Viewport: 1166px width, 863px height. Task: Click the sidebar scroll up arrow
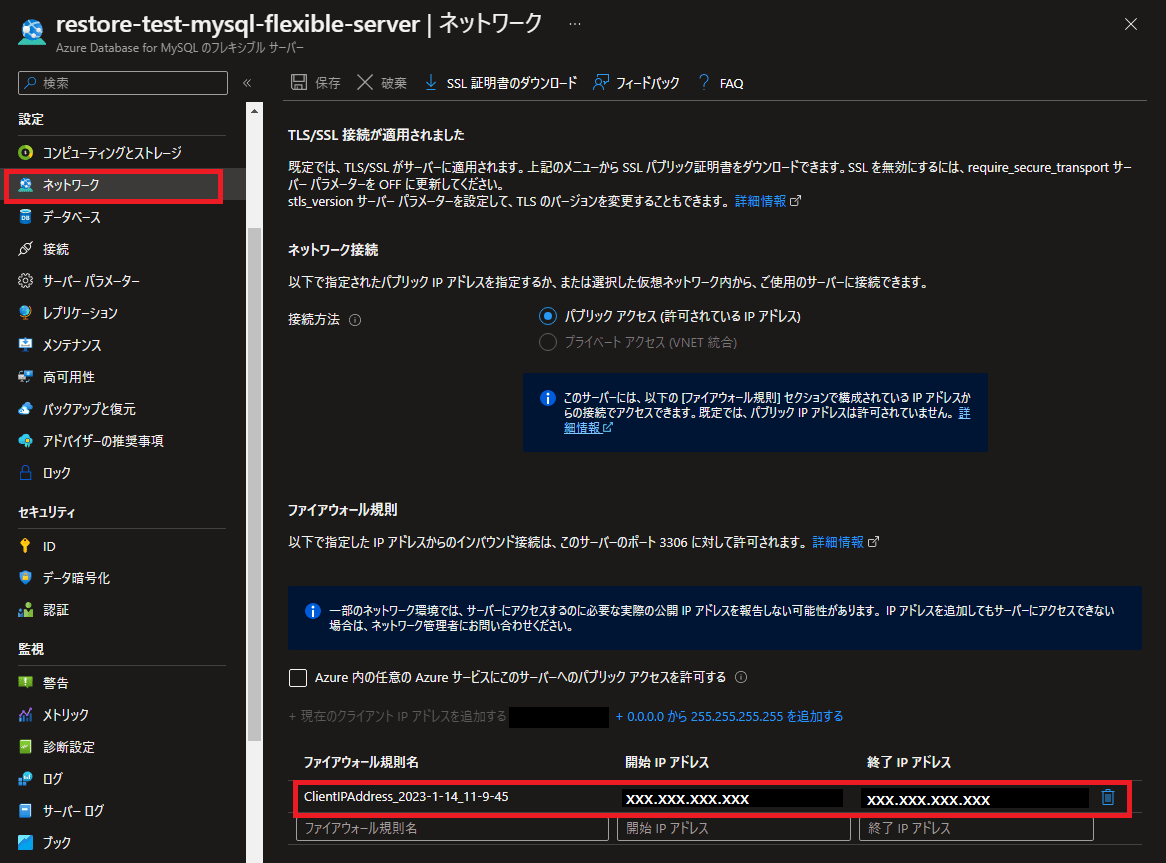tap(254, 111)
